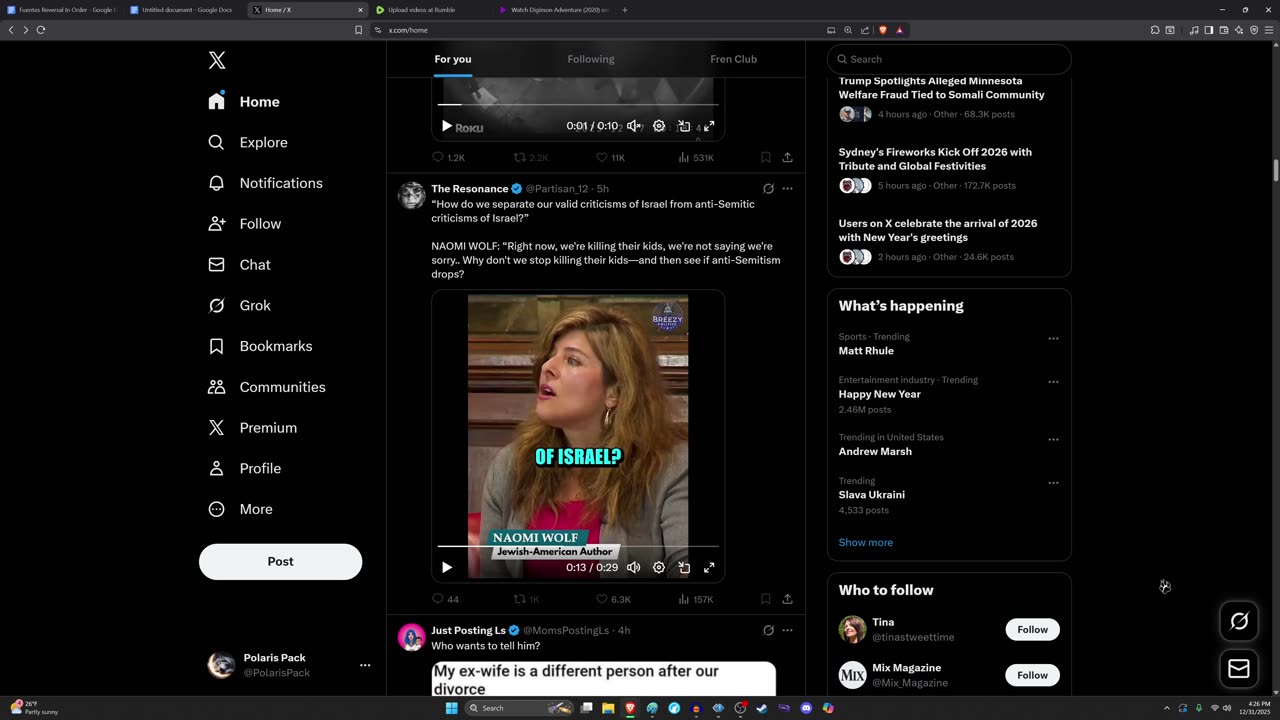Open Discord from the Windows taskbar
The width and height of the screenshot is (1280, 720).
[x=806, y=708]
